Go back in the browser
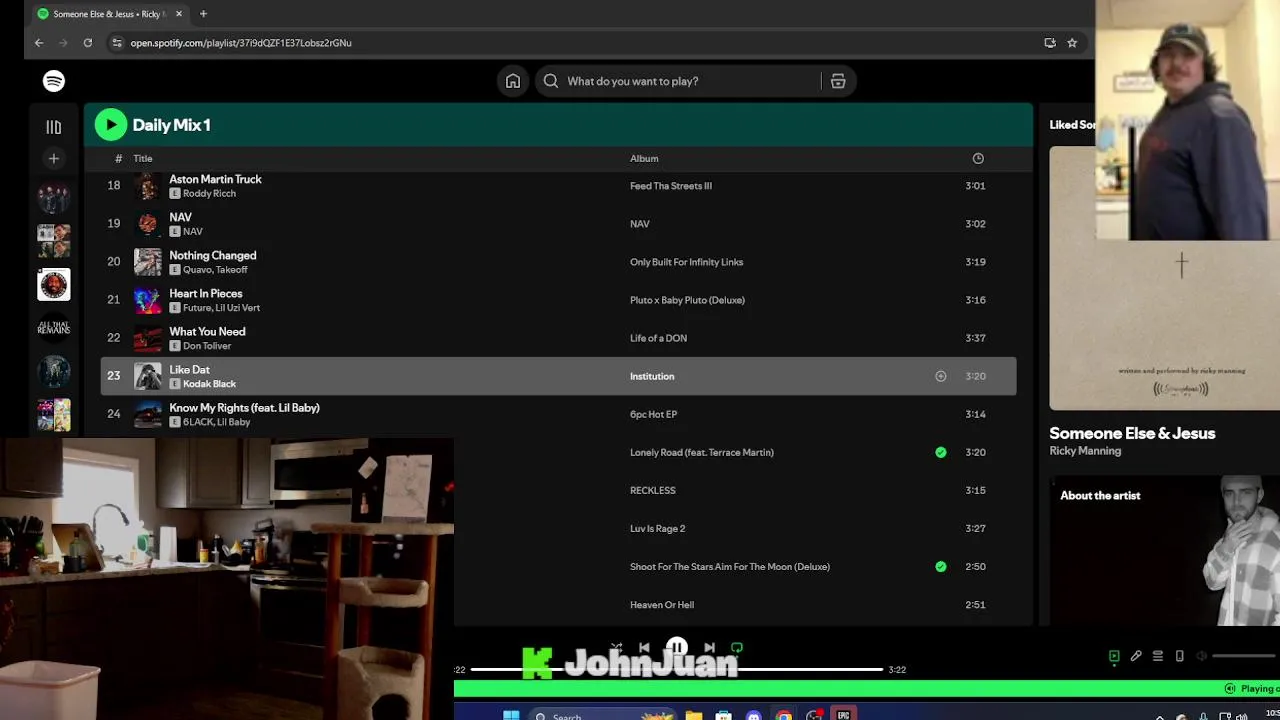Image resolution: width=1280 pixels, height=720 pixels. tap(39, 43)
